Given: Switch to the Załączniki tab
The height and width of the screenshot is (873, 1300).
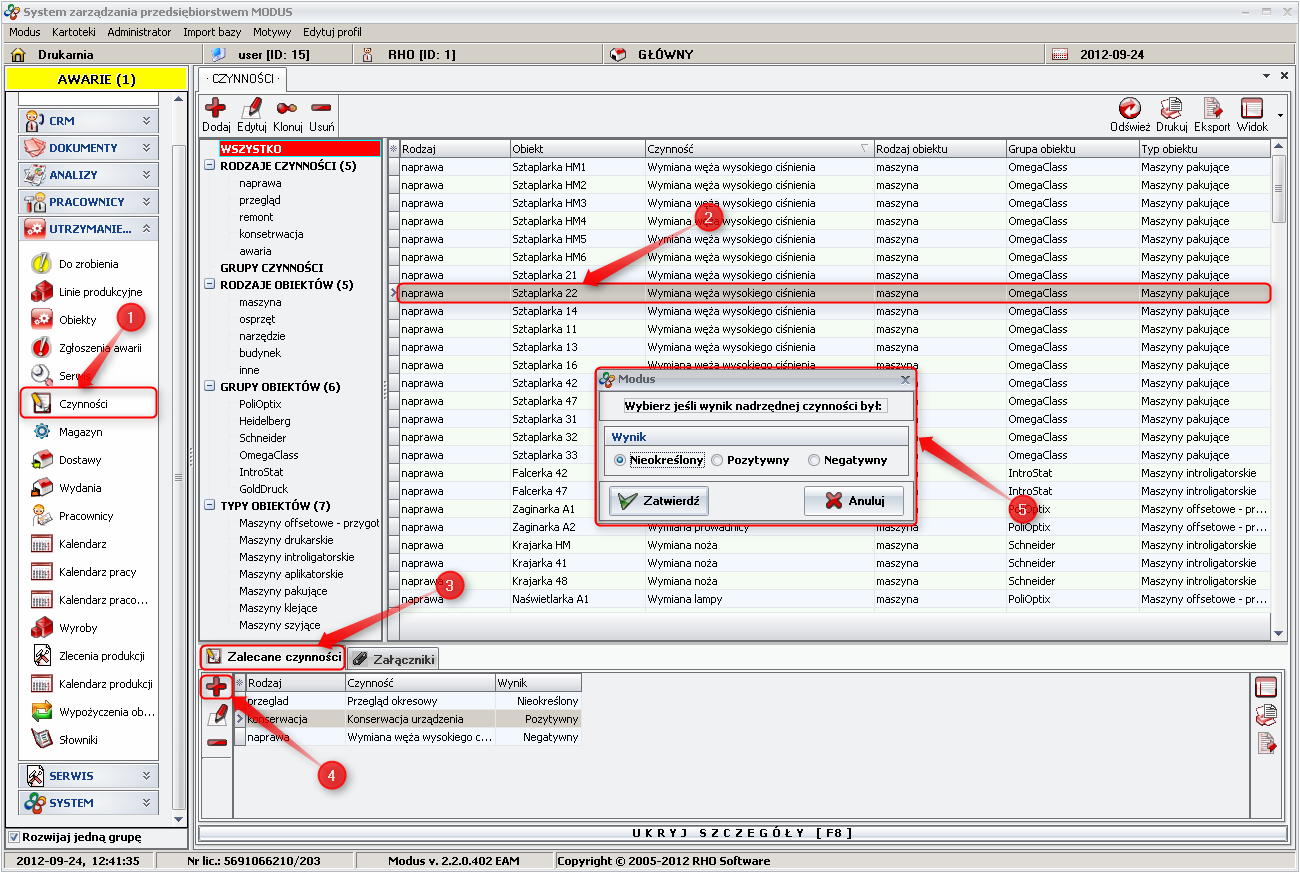Looking at the screenshot, I should click(x=393, y=660).
